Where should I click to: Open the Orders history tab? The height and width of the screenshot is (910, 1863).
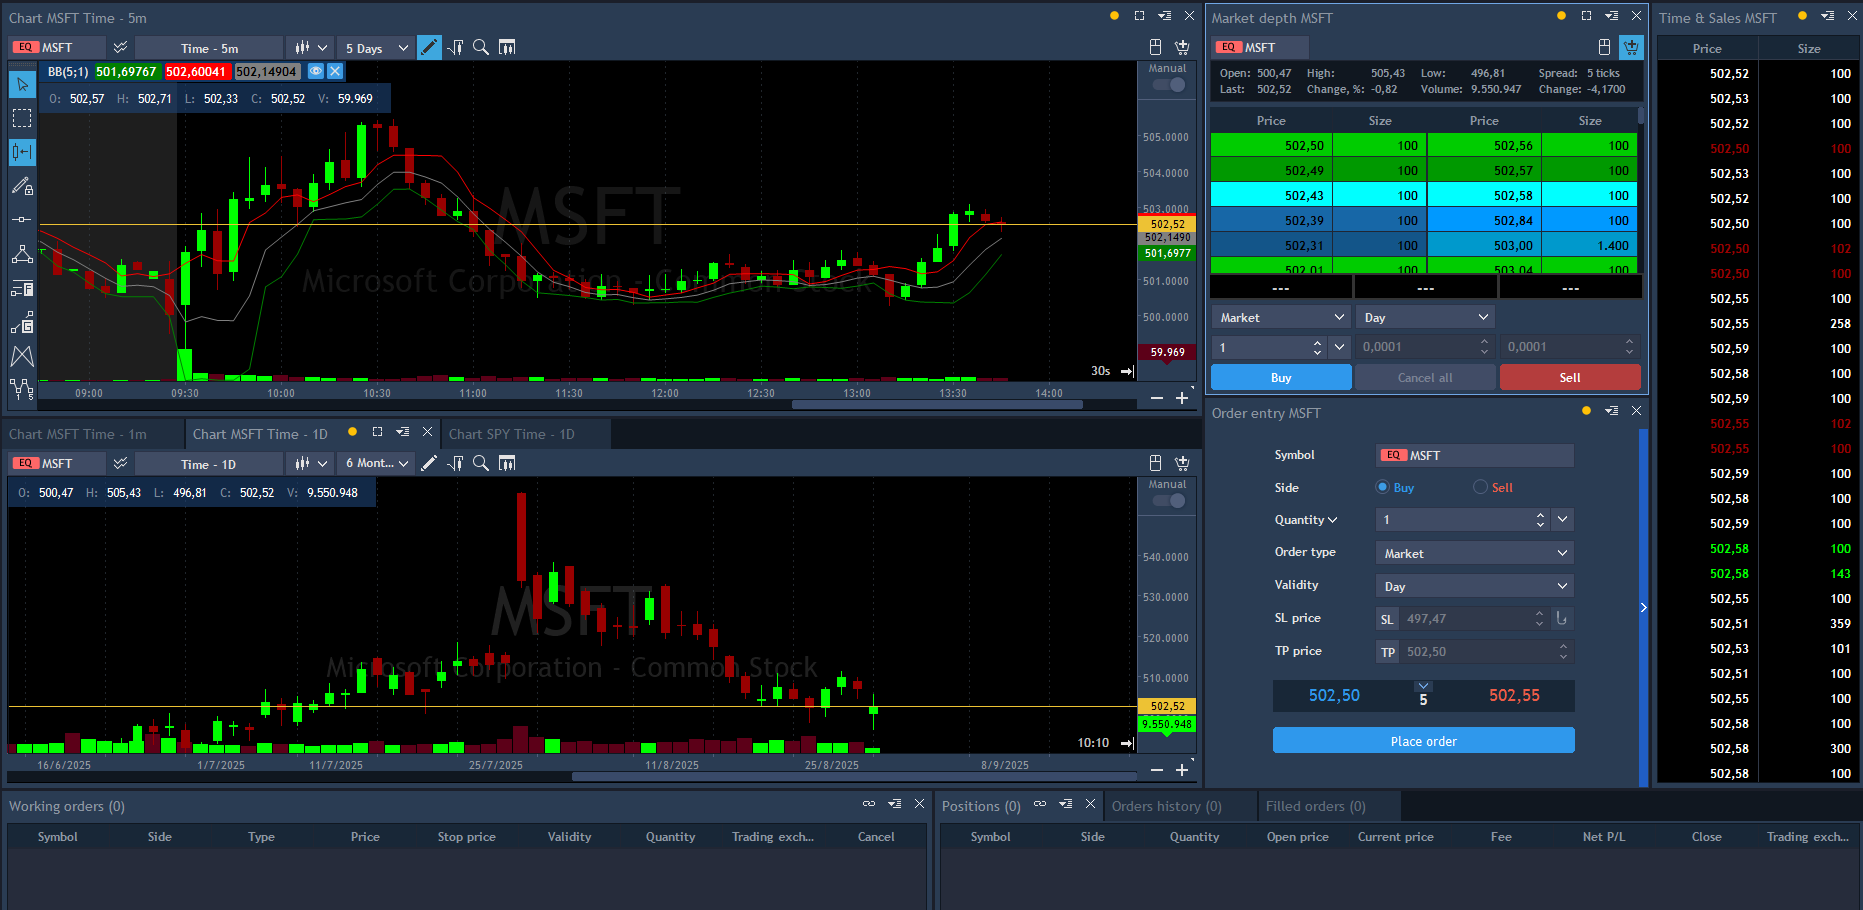(1166, 806)
